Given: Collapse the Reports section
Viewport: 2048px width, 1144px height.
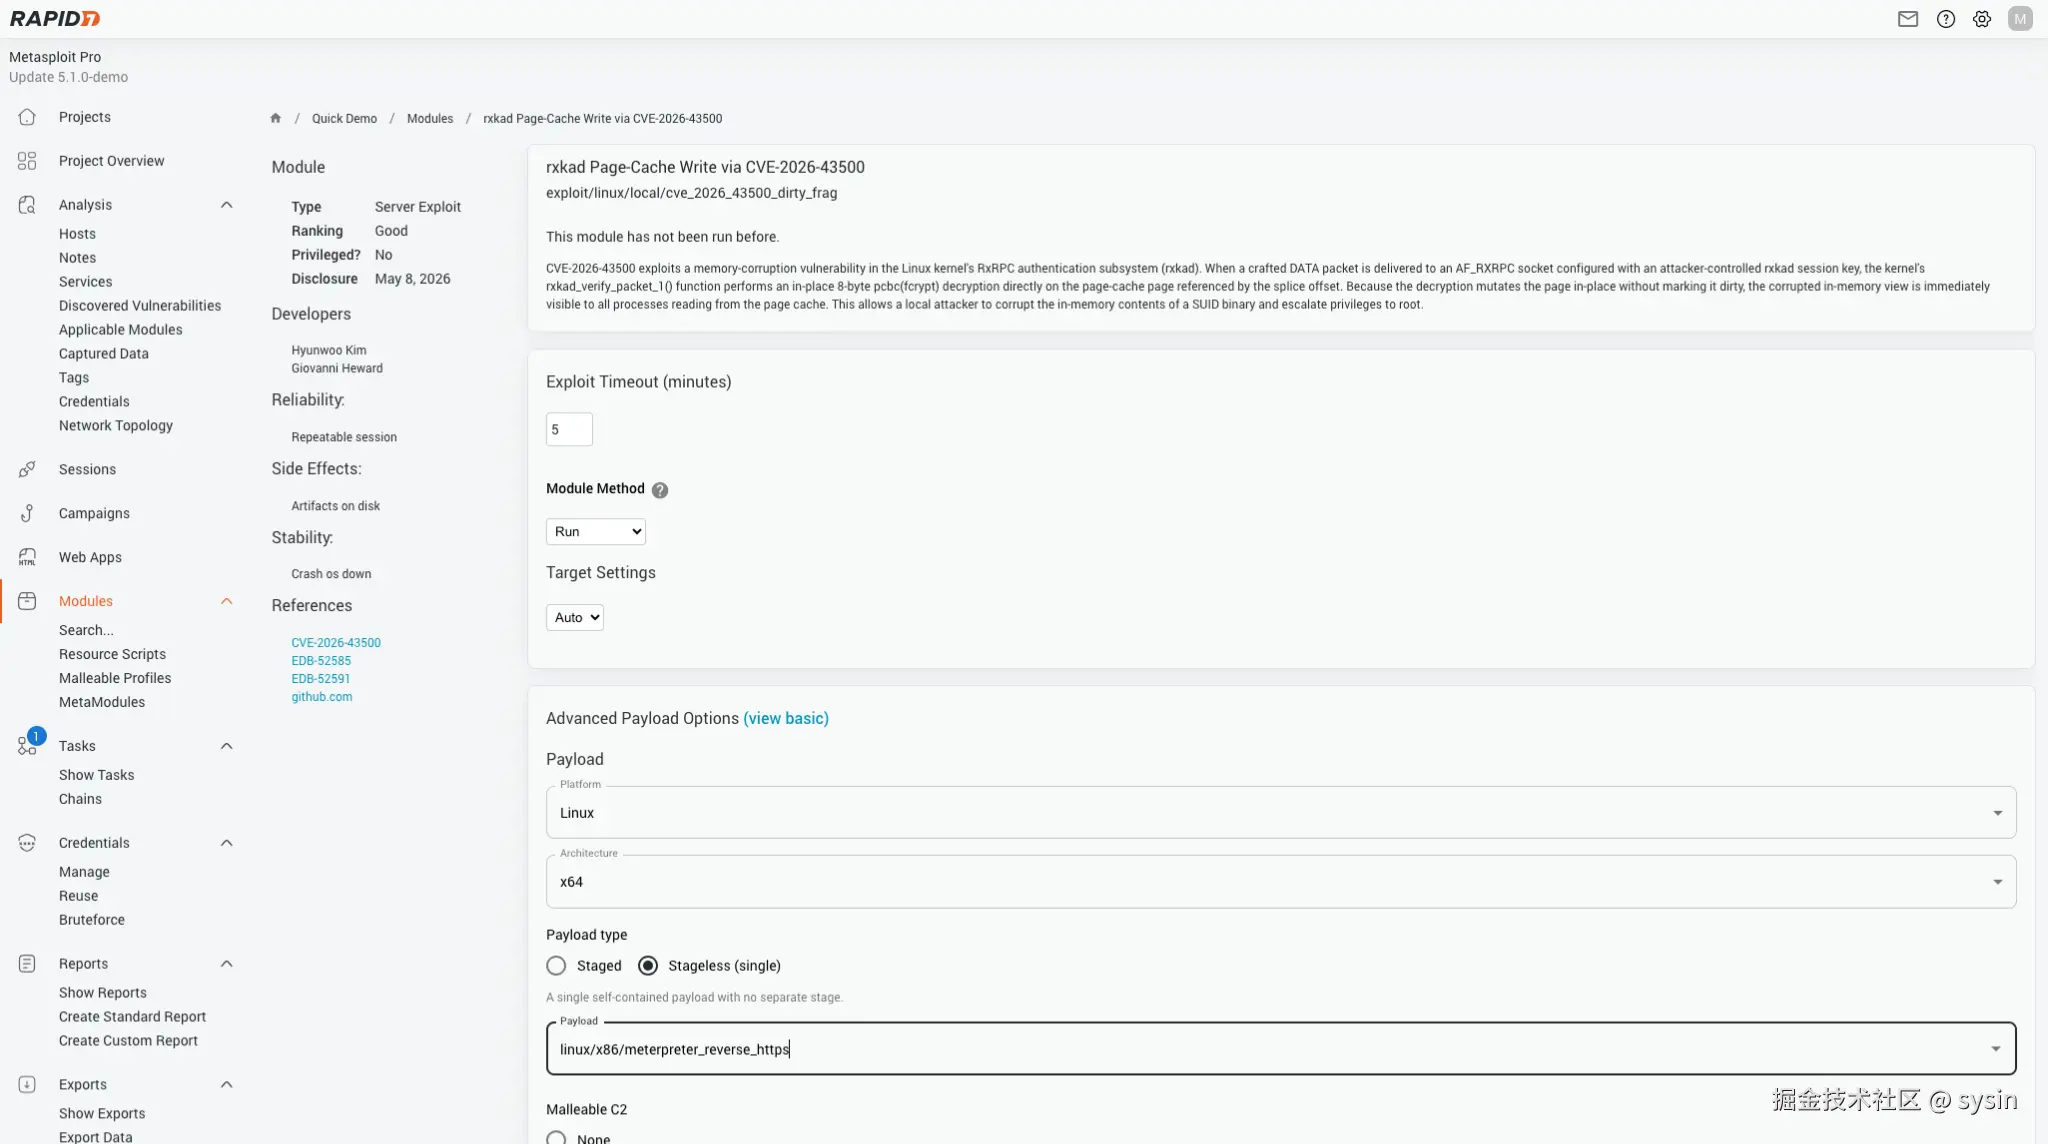Looking at the screenshot, I should [x=227, y=964].
